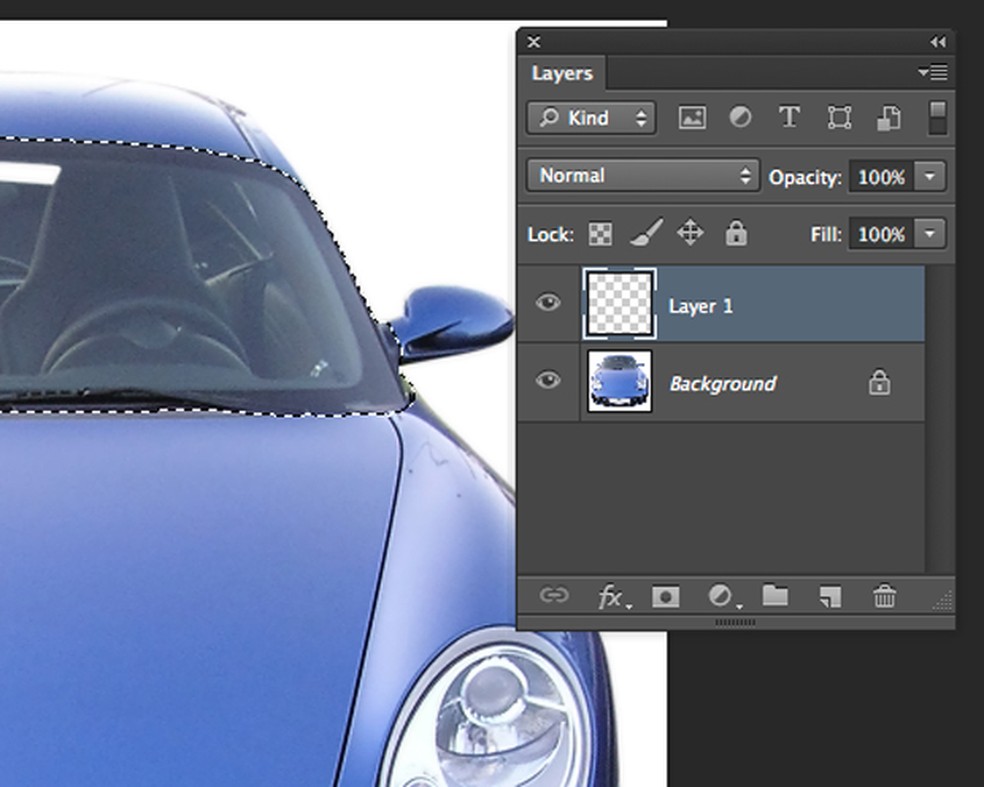Create a new layer group folder
This screenshot has height=787, width=984.
[775, 596]
